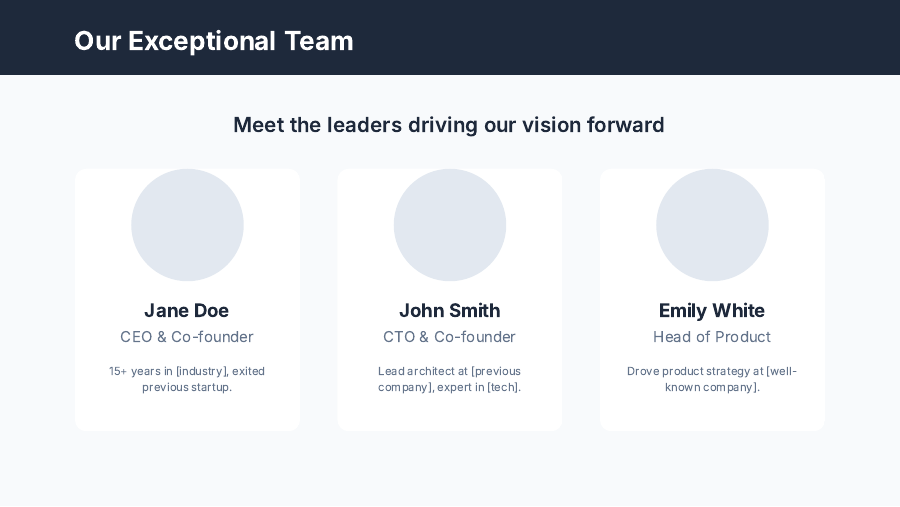
Task: Select the "[industry]" placeholder in Jane's bio
Action: (x=201, y=371)
